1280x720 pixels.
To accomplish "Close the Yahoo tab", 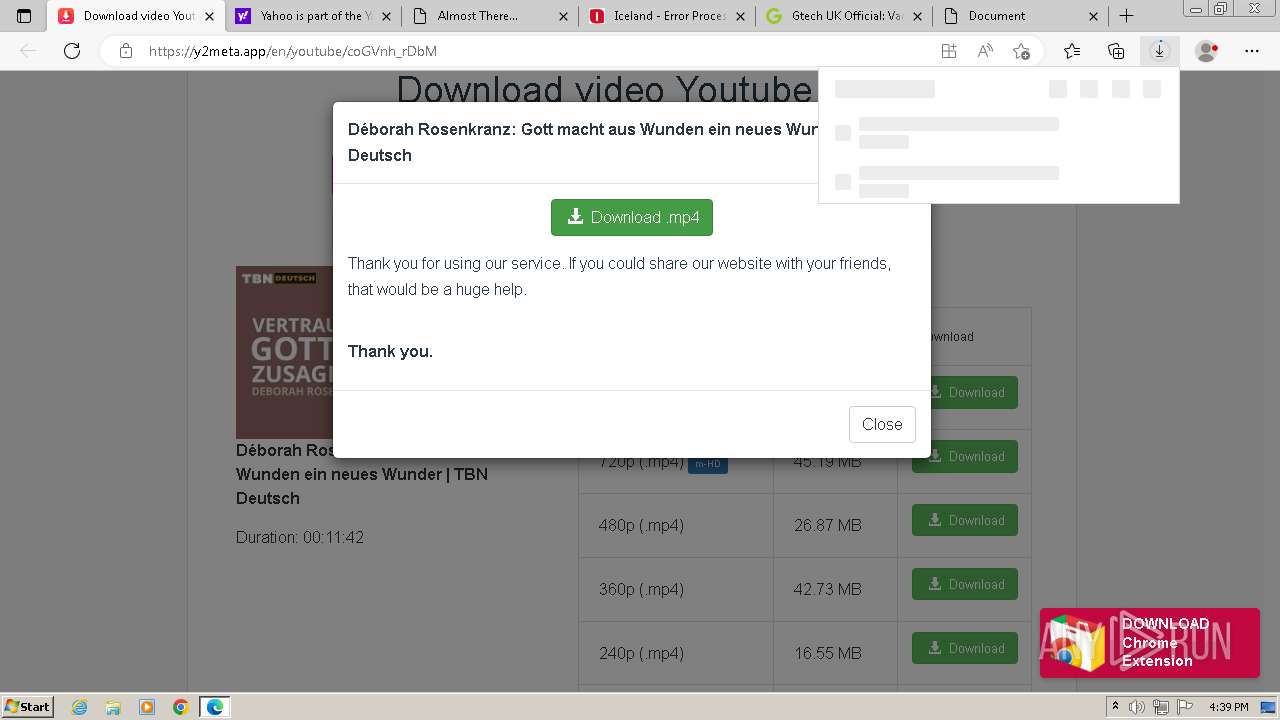I will point(387,16).
